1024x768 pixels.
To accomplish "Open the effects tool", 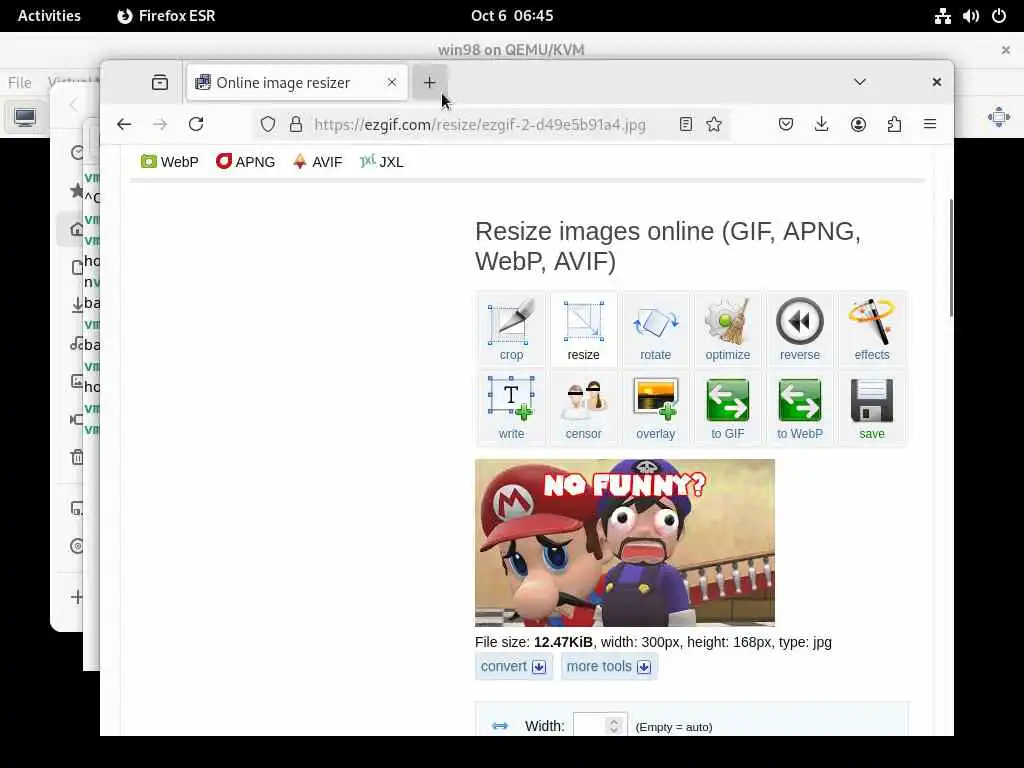I will click(872, 328).
